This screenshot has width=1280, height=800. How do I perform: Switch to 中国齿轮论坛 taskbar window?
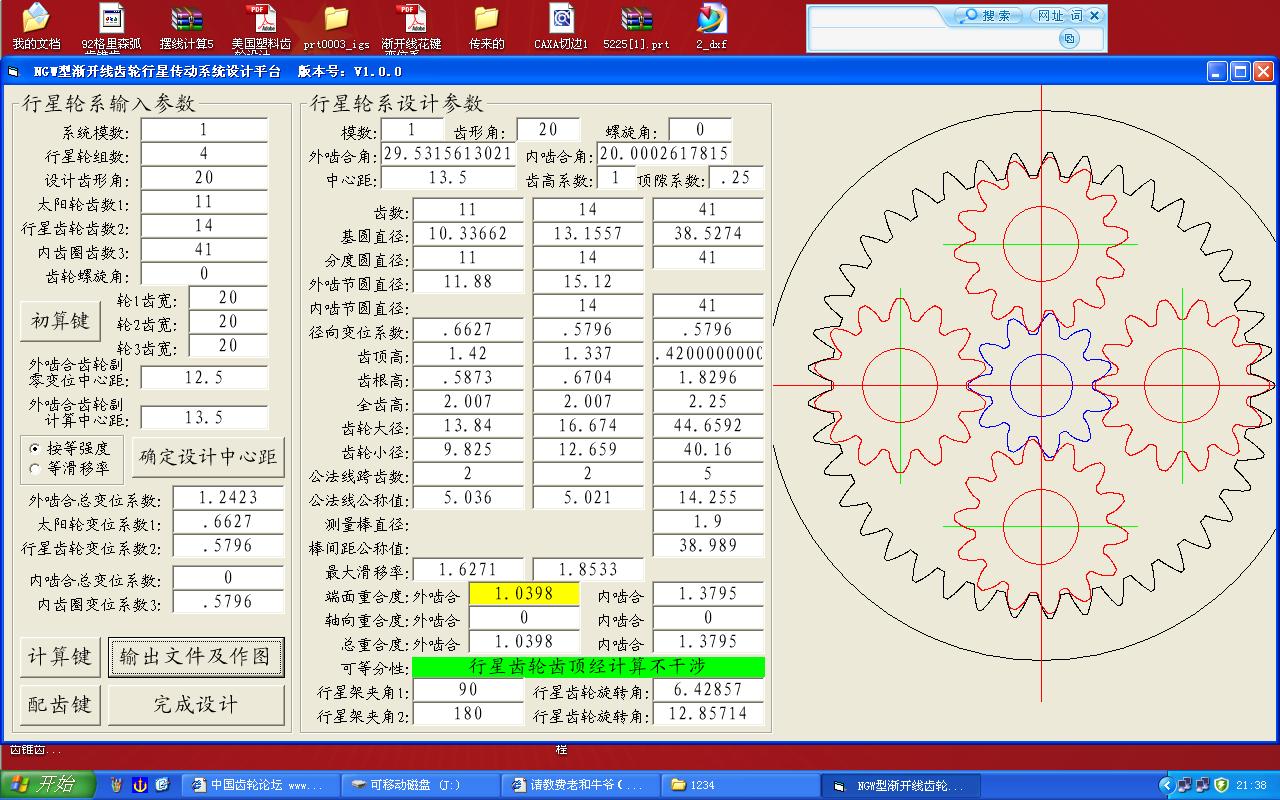point(262,785)
